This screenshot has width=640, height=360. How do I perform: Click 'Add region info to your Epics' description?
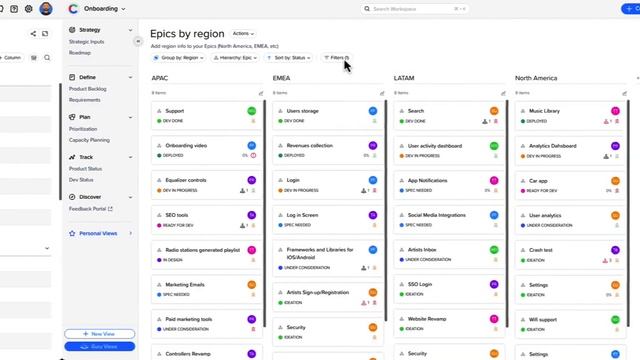tap(215, 46)
